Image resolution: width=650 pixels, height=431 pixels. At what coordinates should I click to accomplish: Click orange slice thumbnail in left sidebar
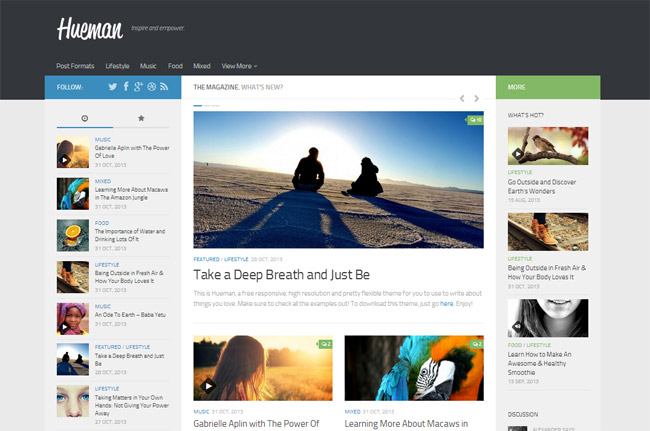73,235
